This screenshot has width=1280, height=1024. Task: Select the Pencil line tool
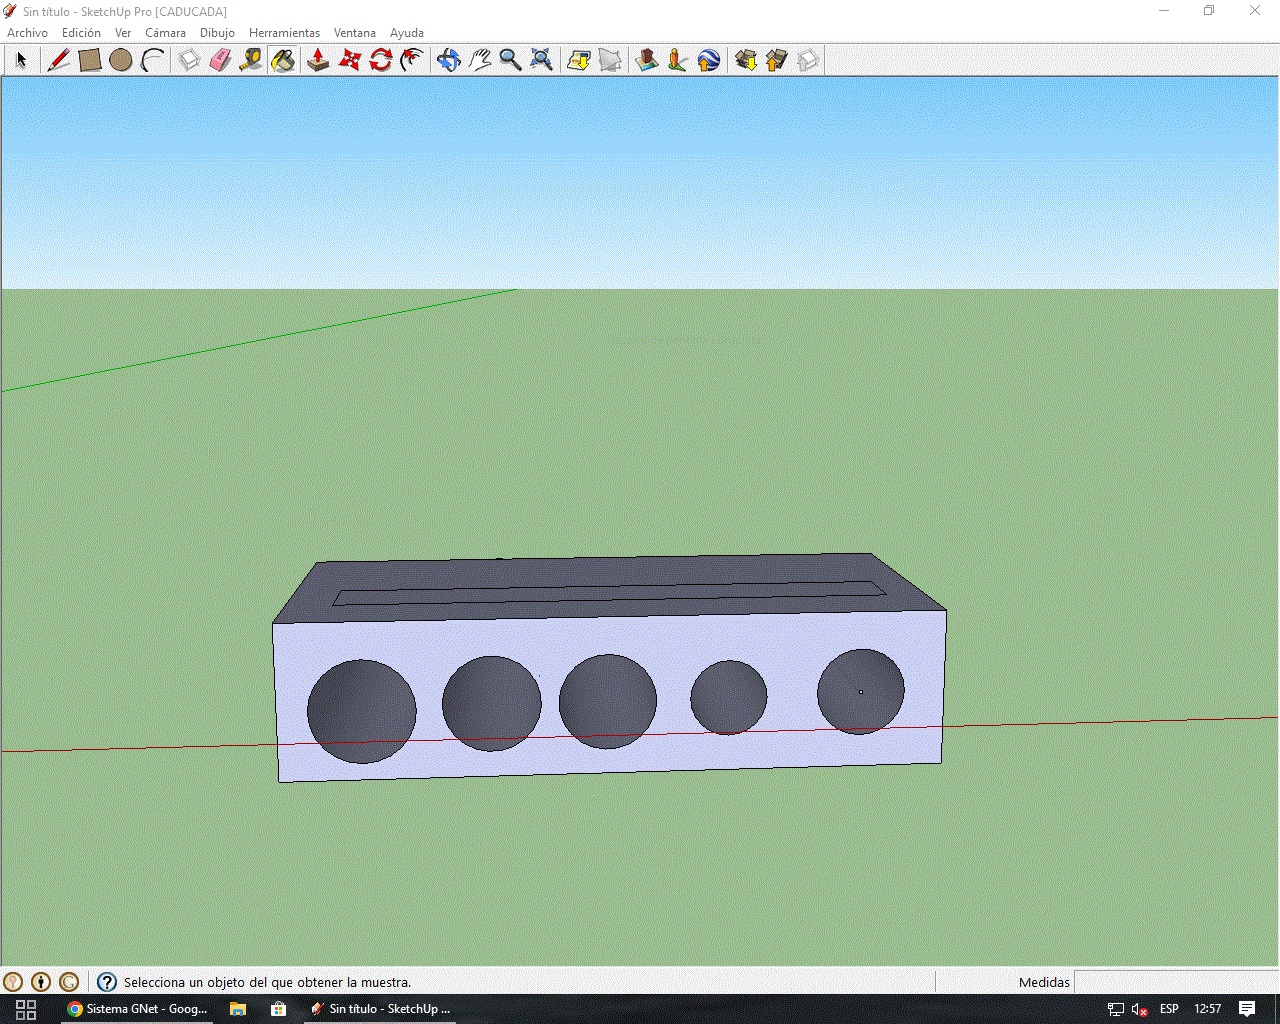point(59,61)
